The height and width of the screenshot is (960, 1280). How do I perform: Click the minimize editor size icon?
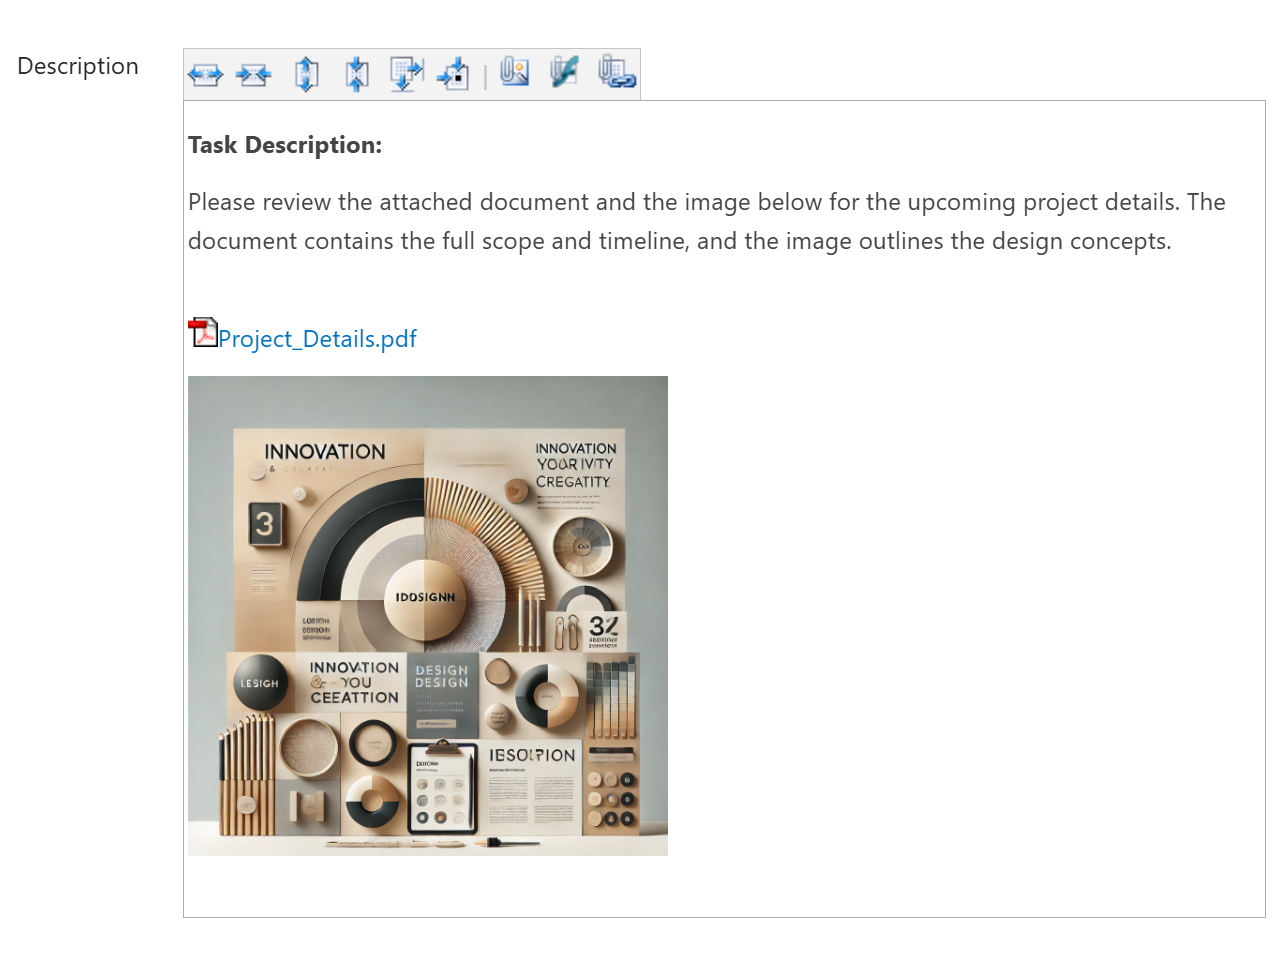click(x=454, y=74)
